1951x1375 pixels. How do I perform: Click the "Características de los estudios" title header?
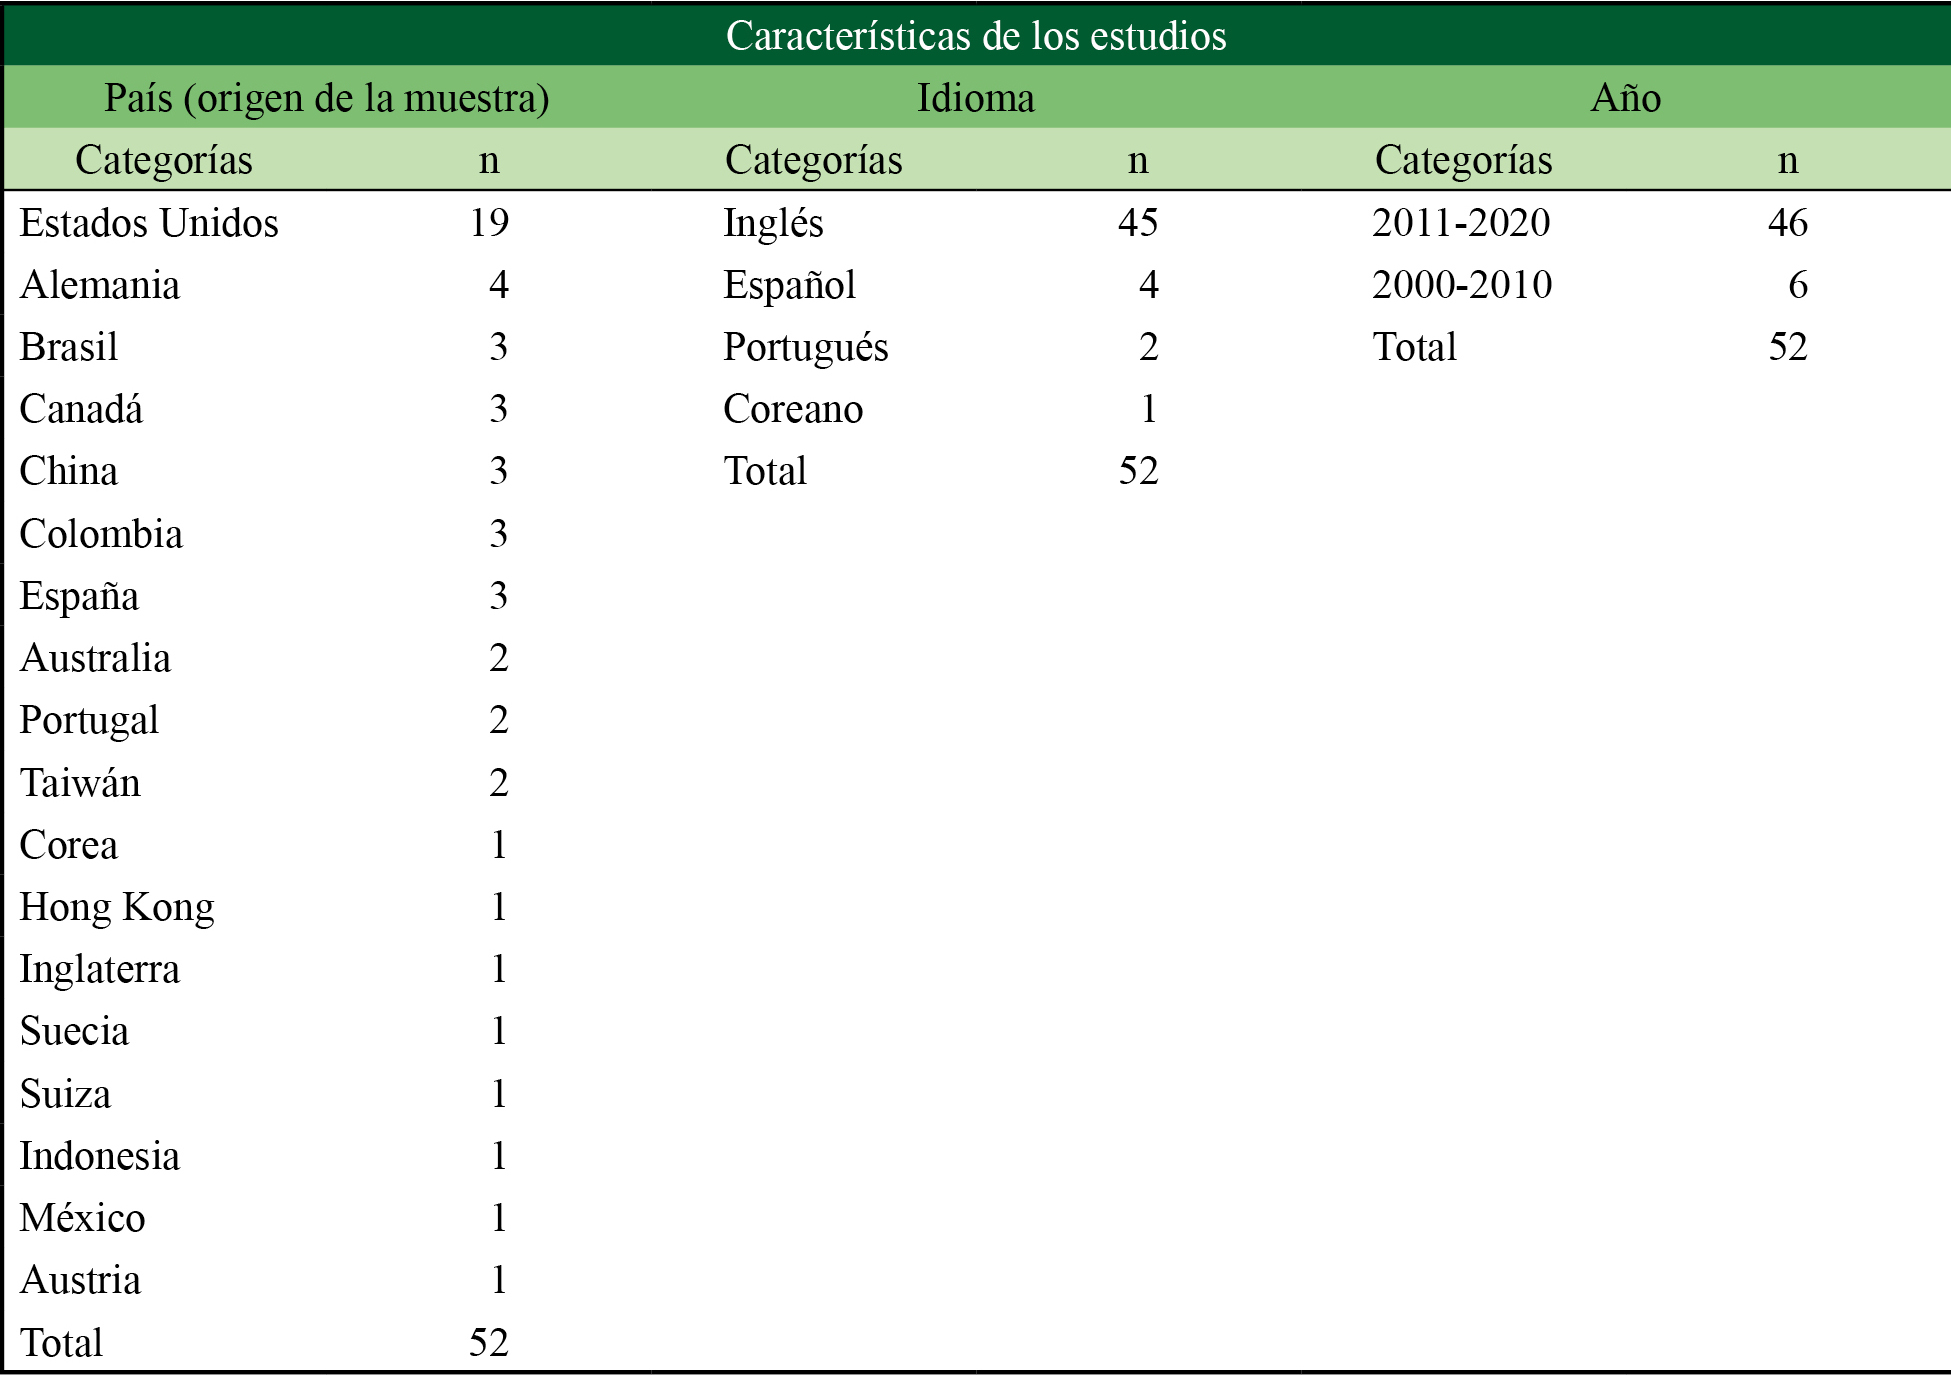[x=976, y=36]
